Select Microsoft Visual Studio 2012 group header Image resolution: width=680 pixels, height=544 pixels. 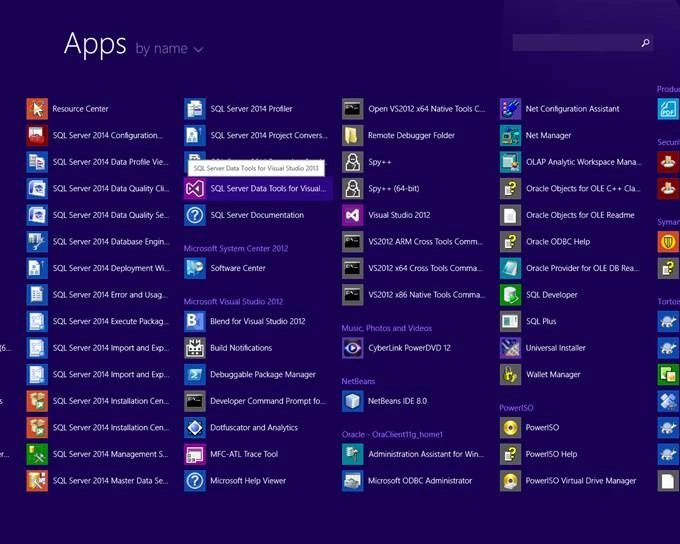click(x=233, y=301)
